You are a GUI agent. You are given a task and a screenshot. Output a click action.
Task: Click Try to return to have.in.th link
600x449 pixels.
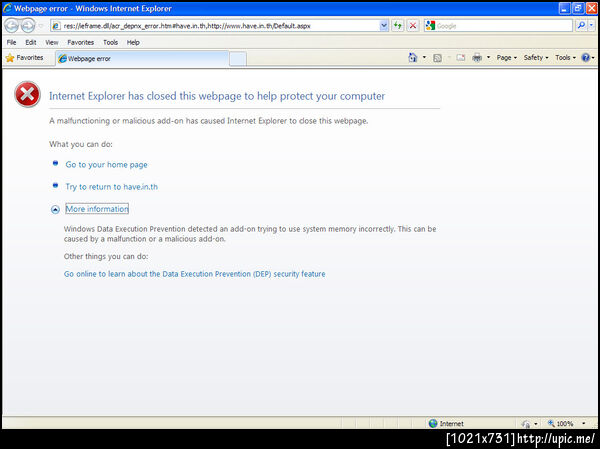(x=111, y=187)
